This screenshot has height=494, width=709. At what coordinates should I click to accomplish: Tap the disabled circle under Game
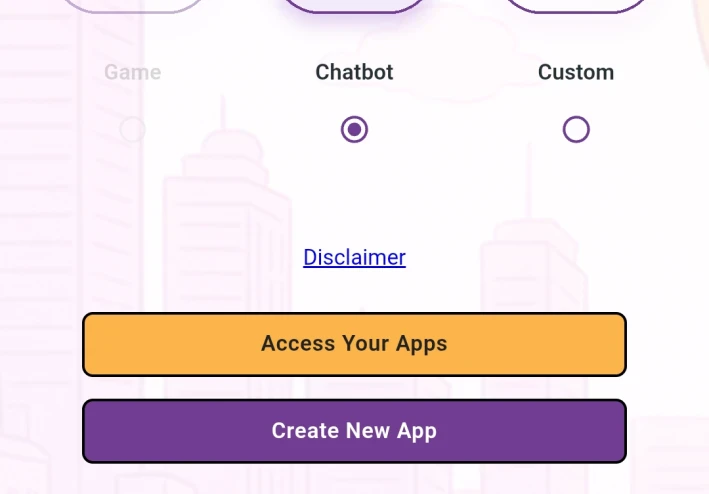[x=132, y=130]
